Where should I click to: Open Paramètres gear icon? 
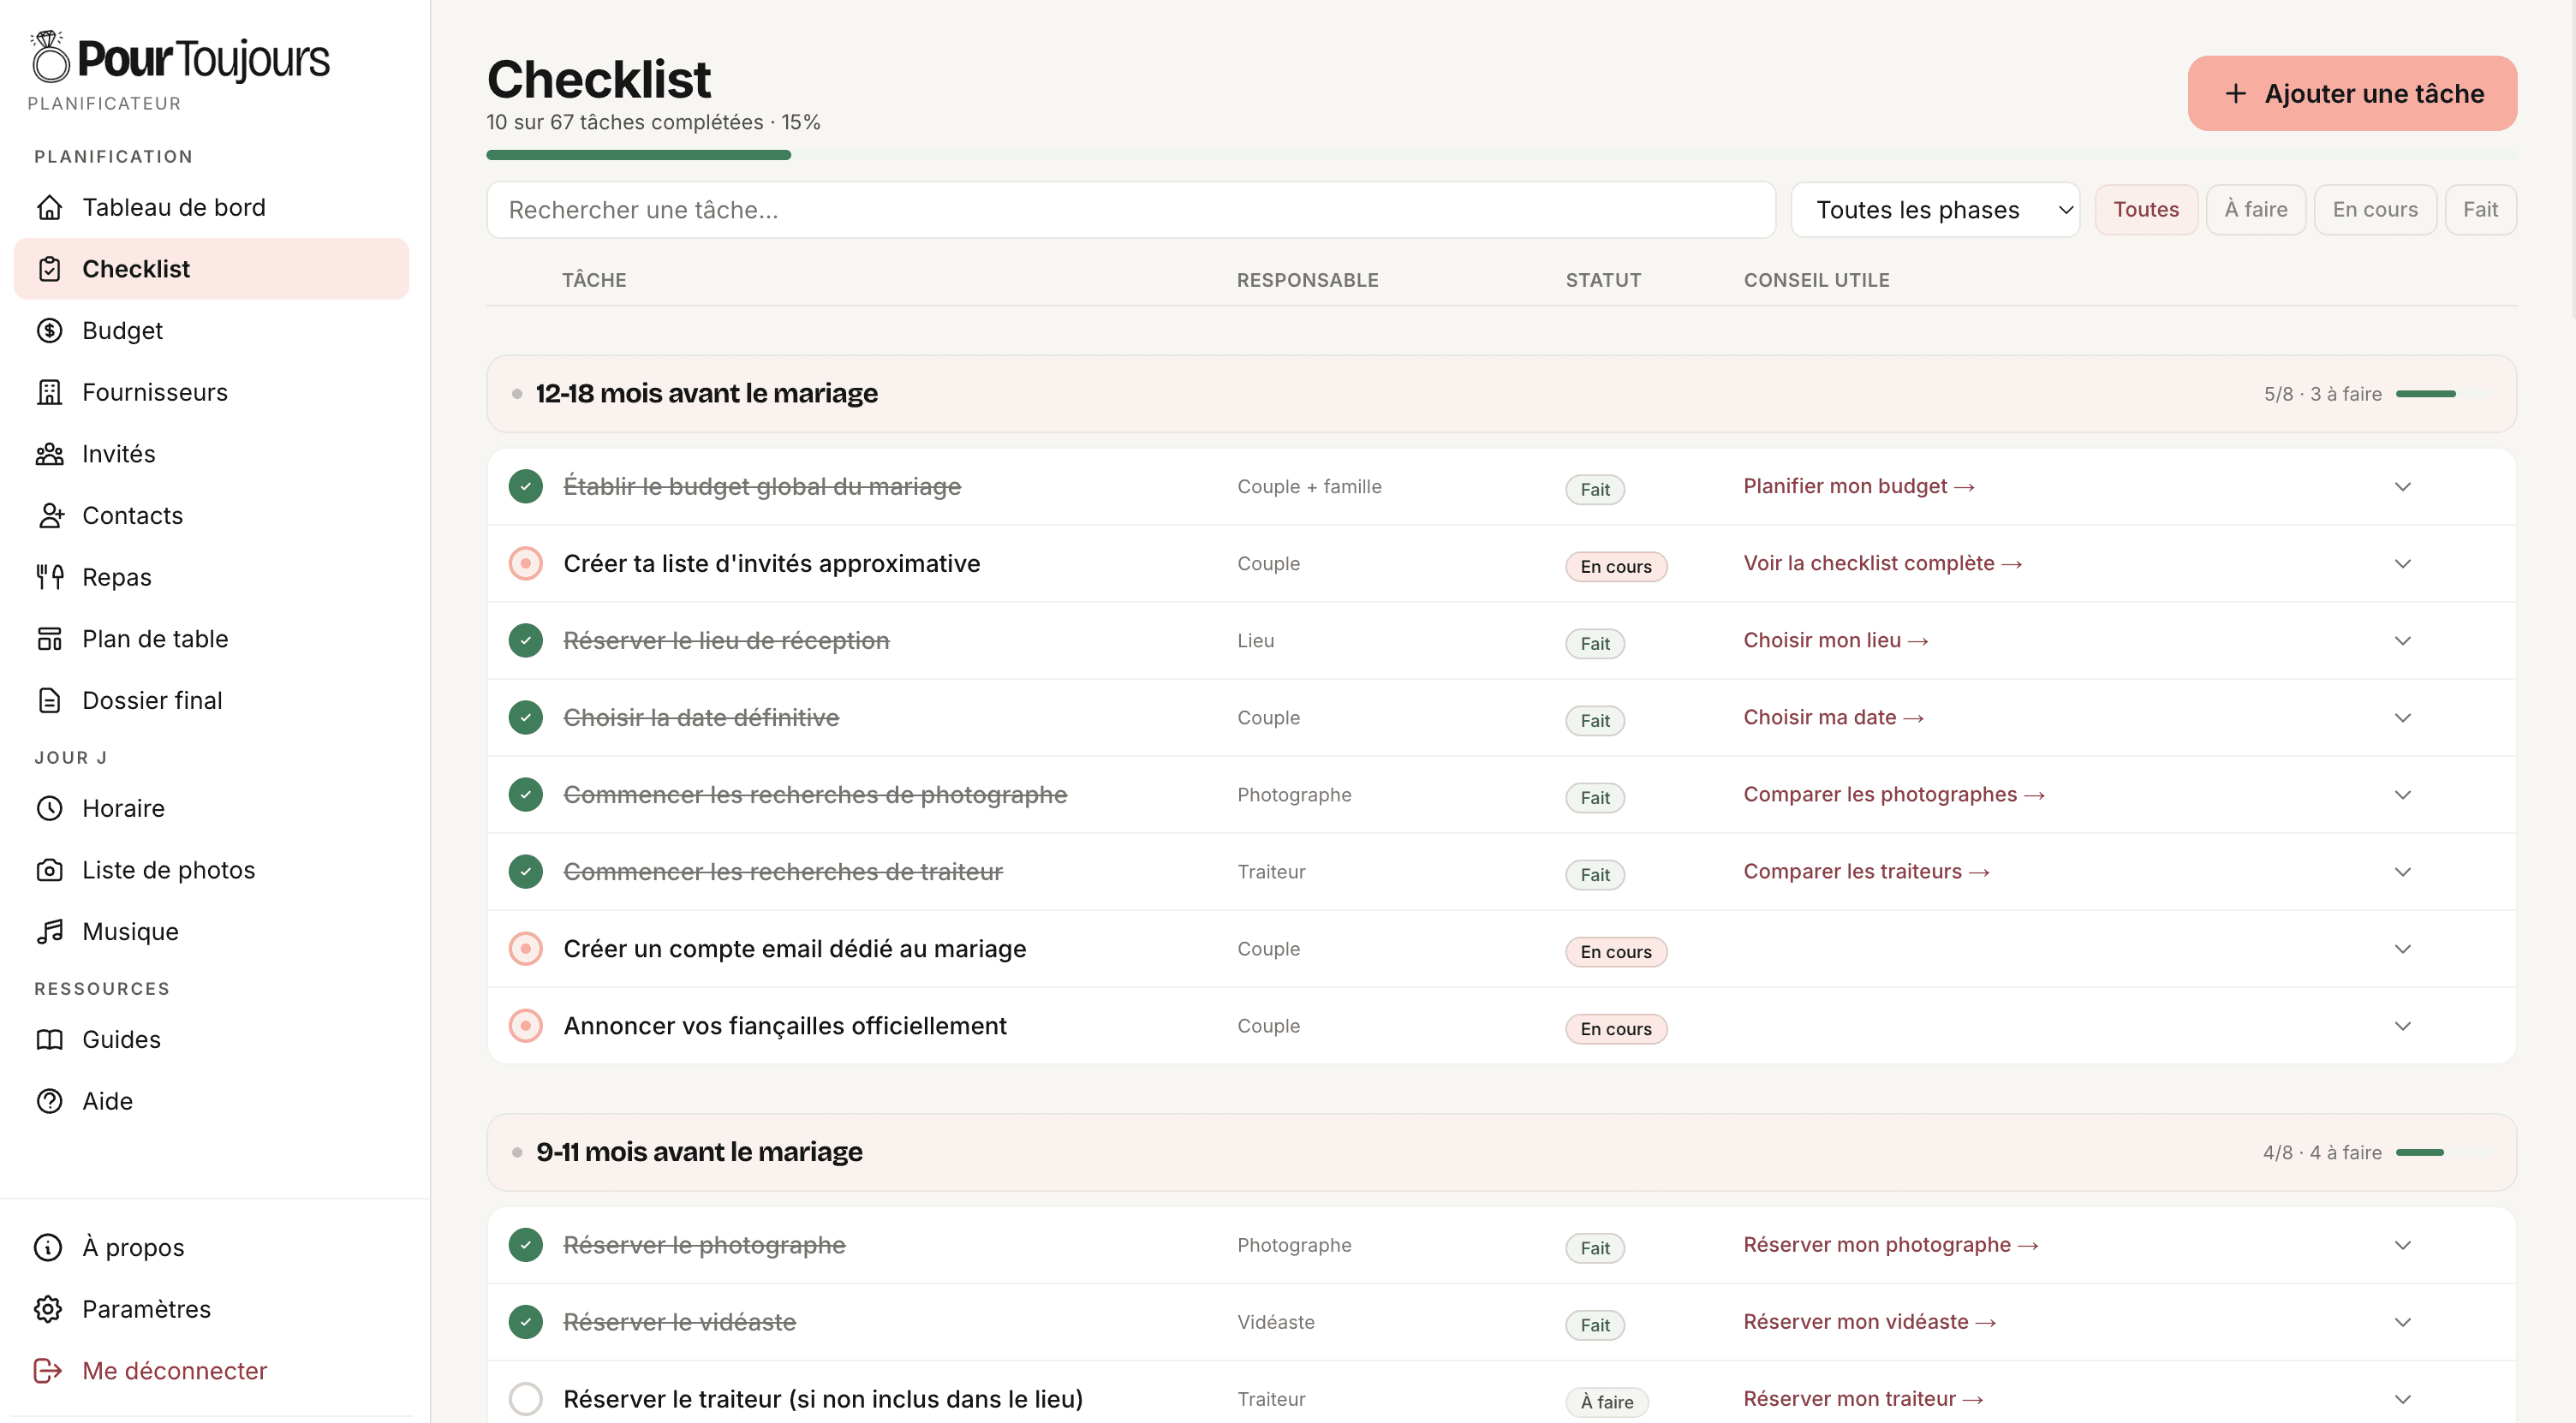click(x=48, y=1309)
